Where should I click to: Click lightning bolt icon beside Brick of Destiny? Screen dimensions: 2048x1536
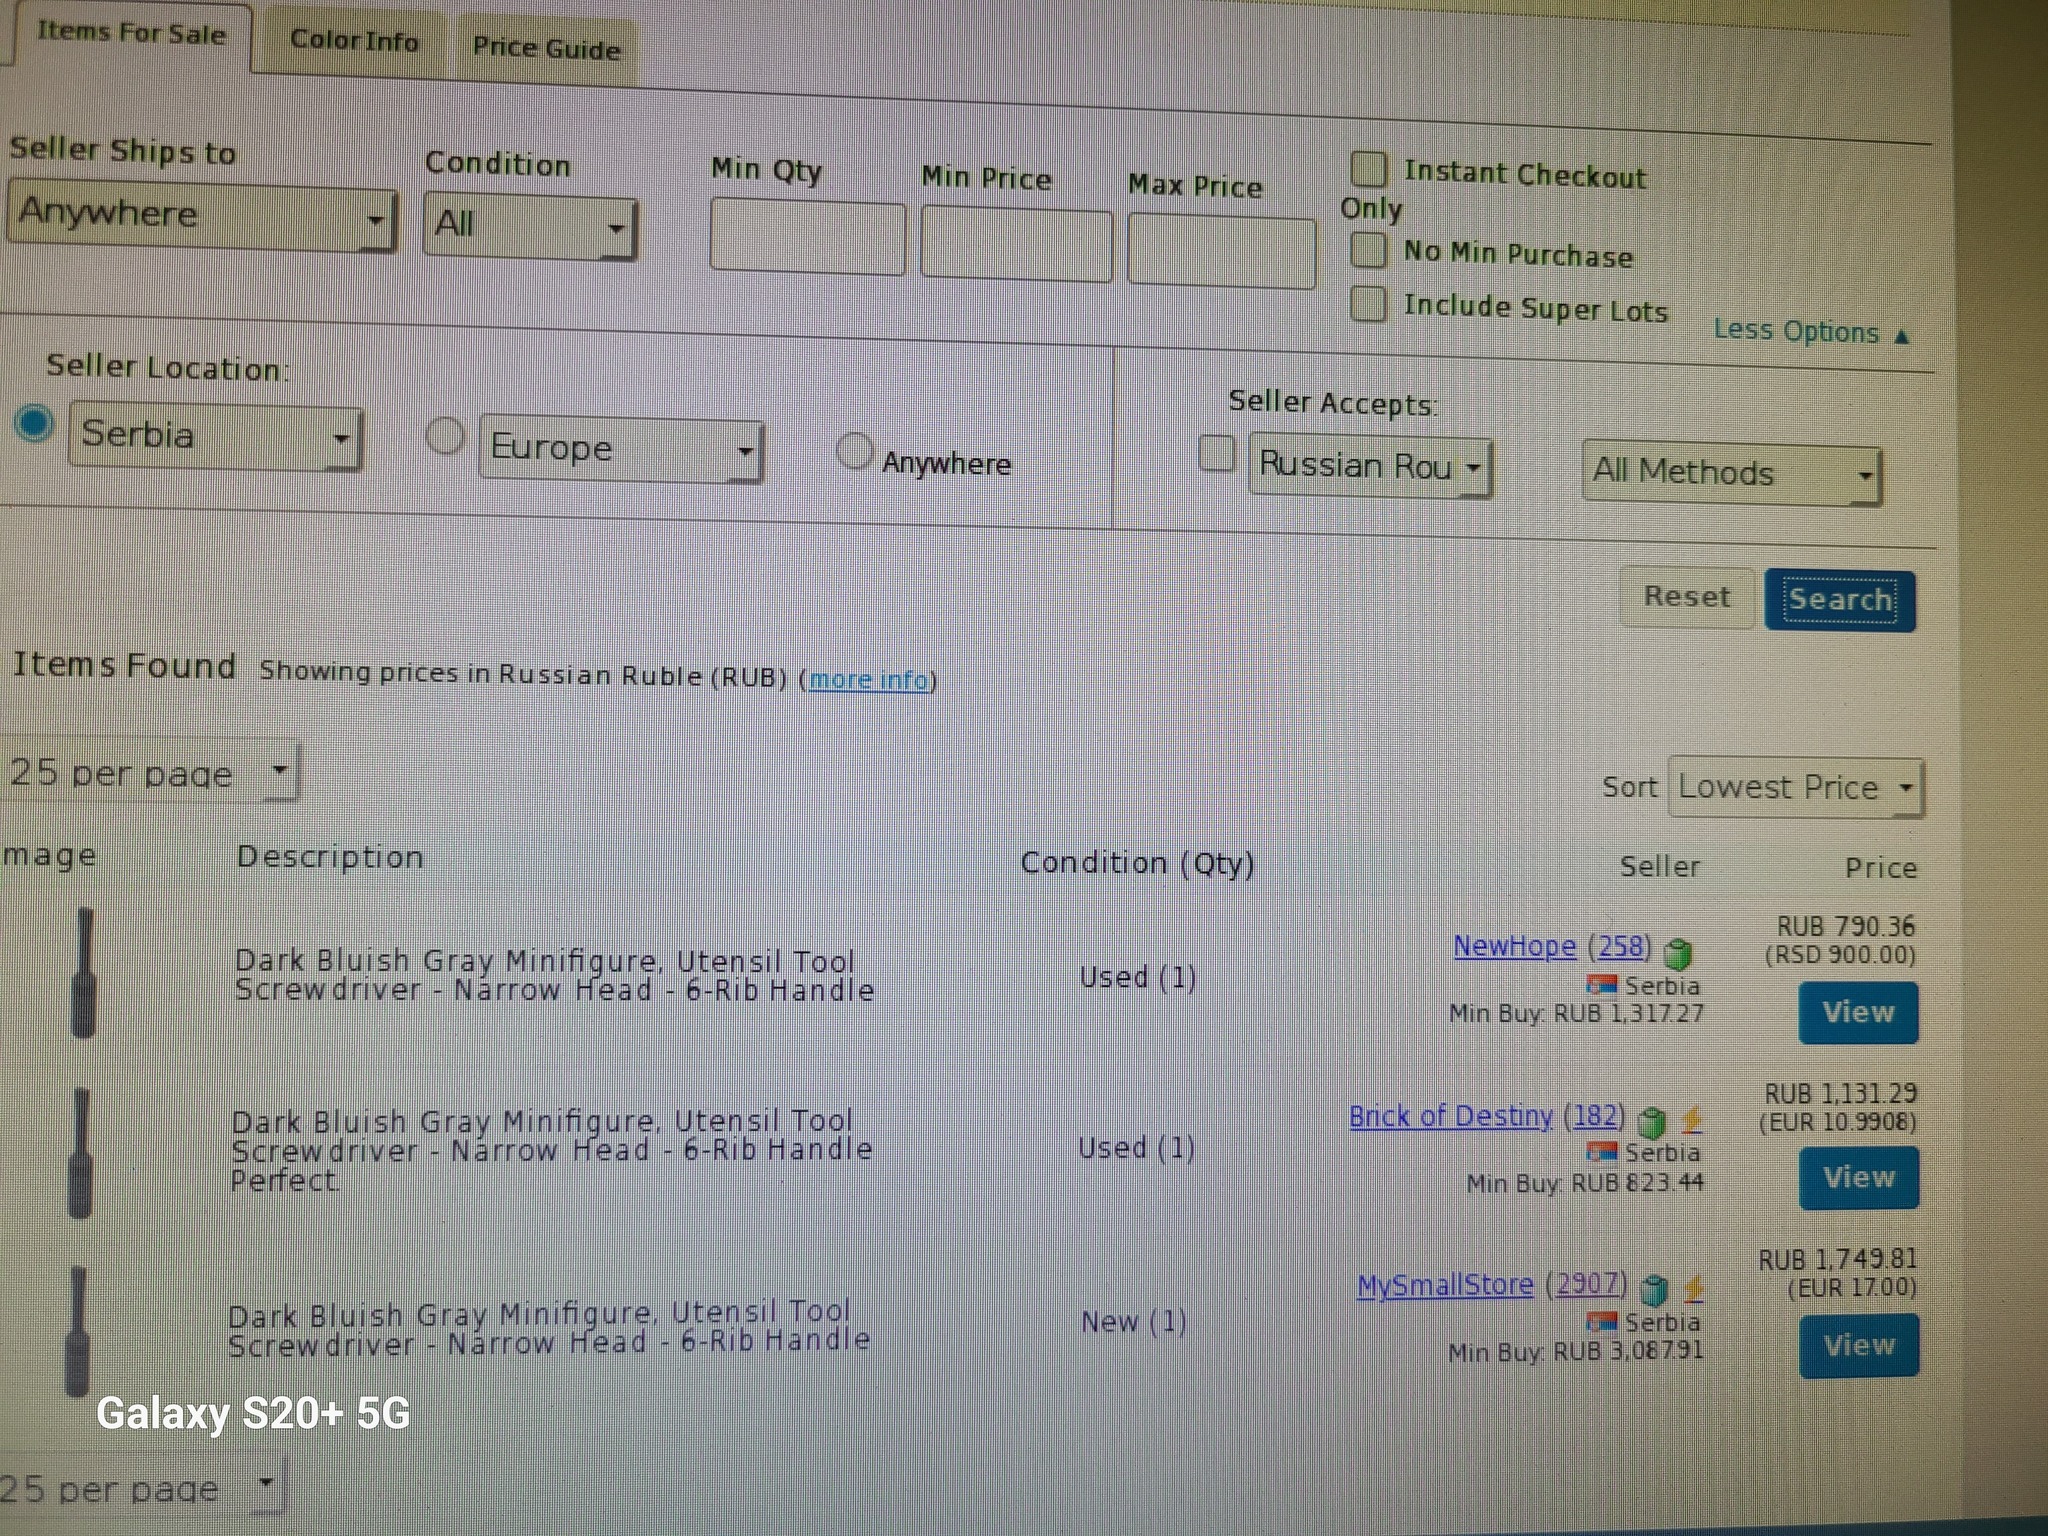[x=1692, y=1119]
